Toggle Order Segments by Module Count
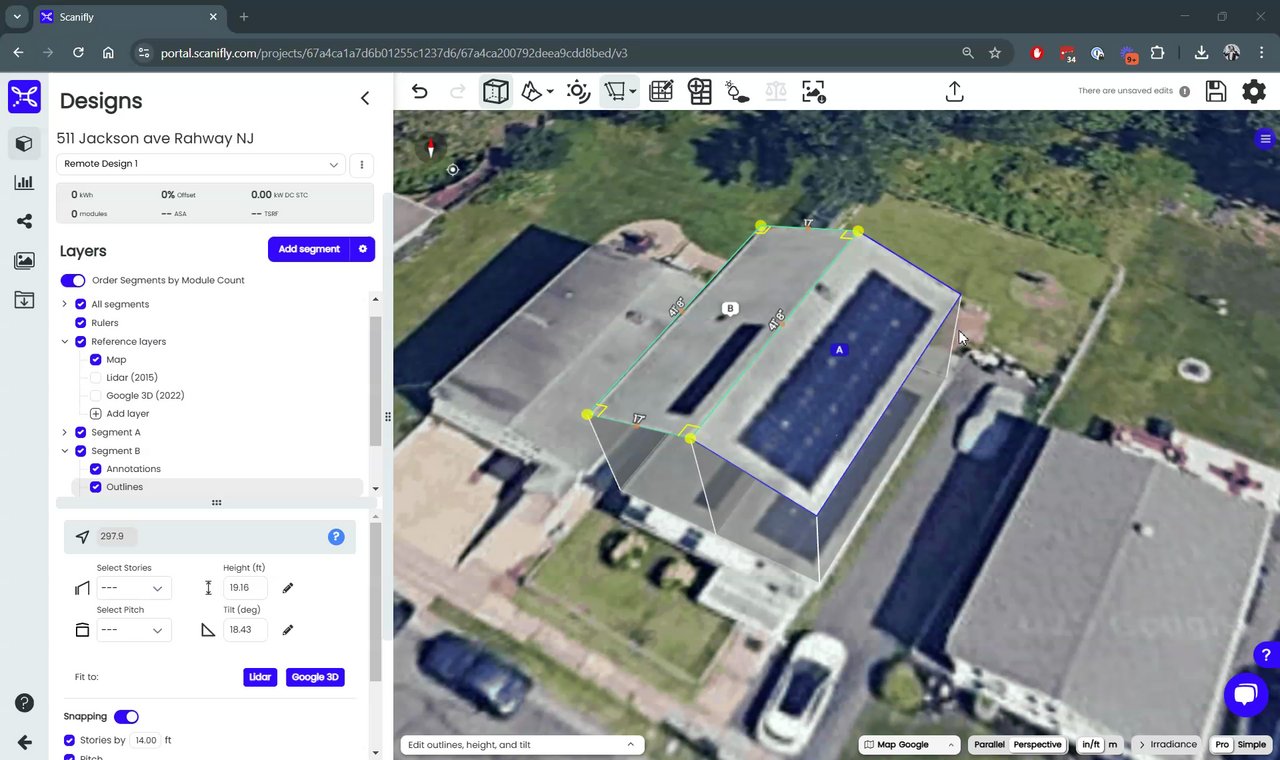The width and height of the screenshot is (1280, 760). 73,281
